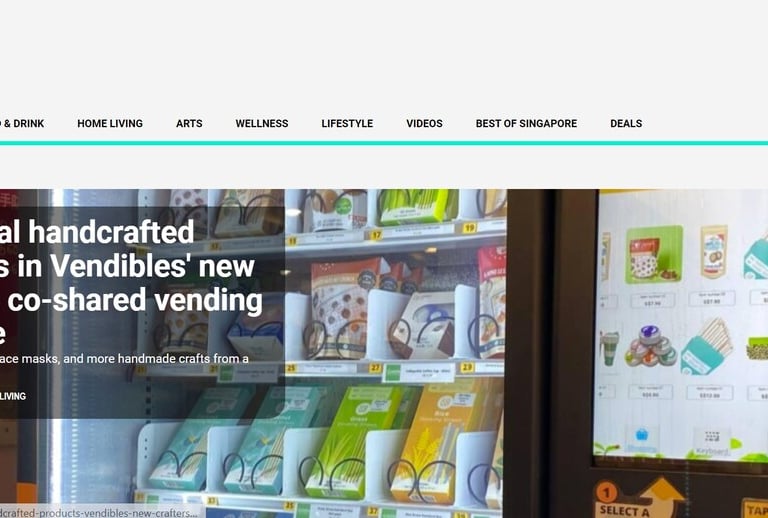Click the yellow slot number 19 tag
The width and height of the screenshot is (768, 518).
pyautogui.click(x=469, y=228)
